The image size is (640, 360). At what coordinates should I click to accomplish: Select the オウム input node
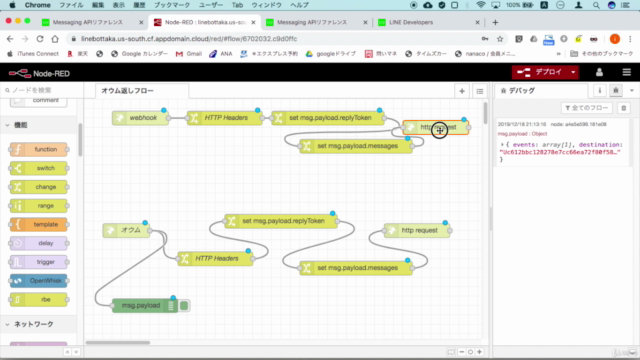click(x=127, y=230)
